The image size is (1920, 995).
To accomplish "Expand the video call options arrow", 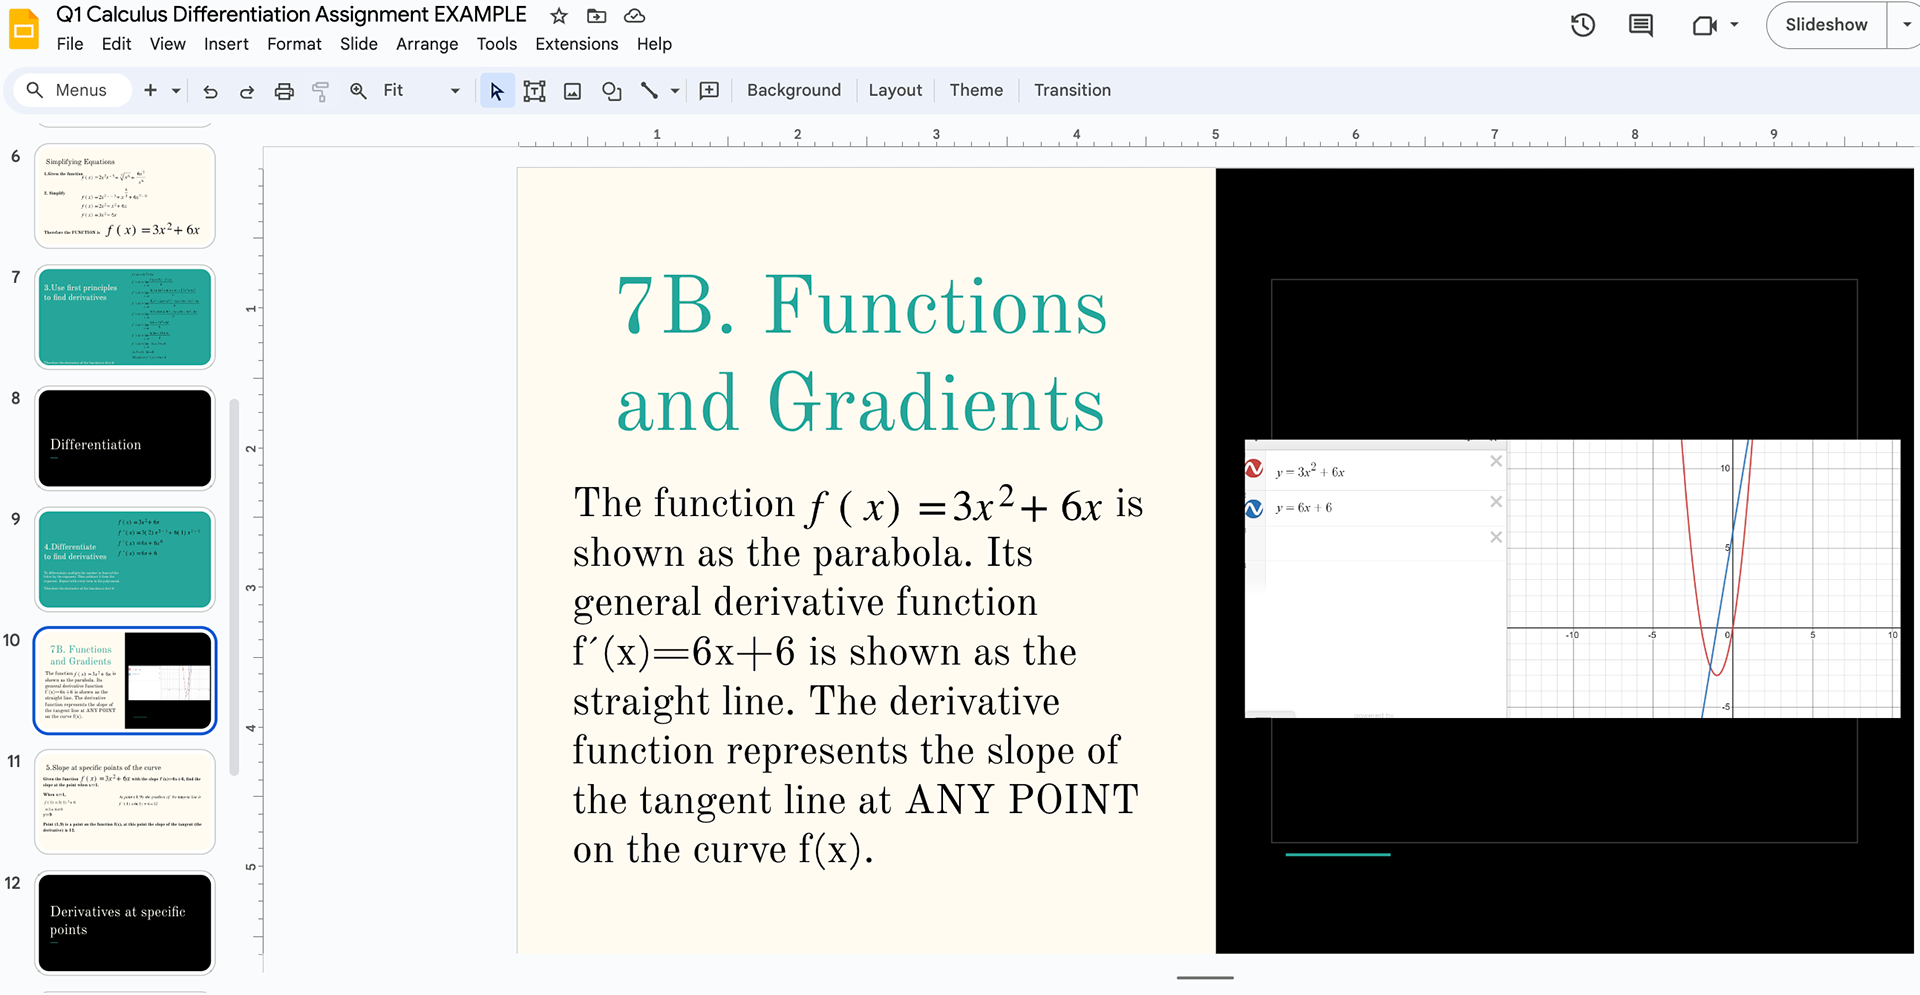I will pos(1734,25).
